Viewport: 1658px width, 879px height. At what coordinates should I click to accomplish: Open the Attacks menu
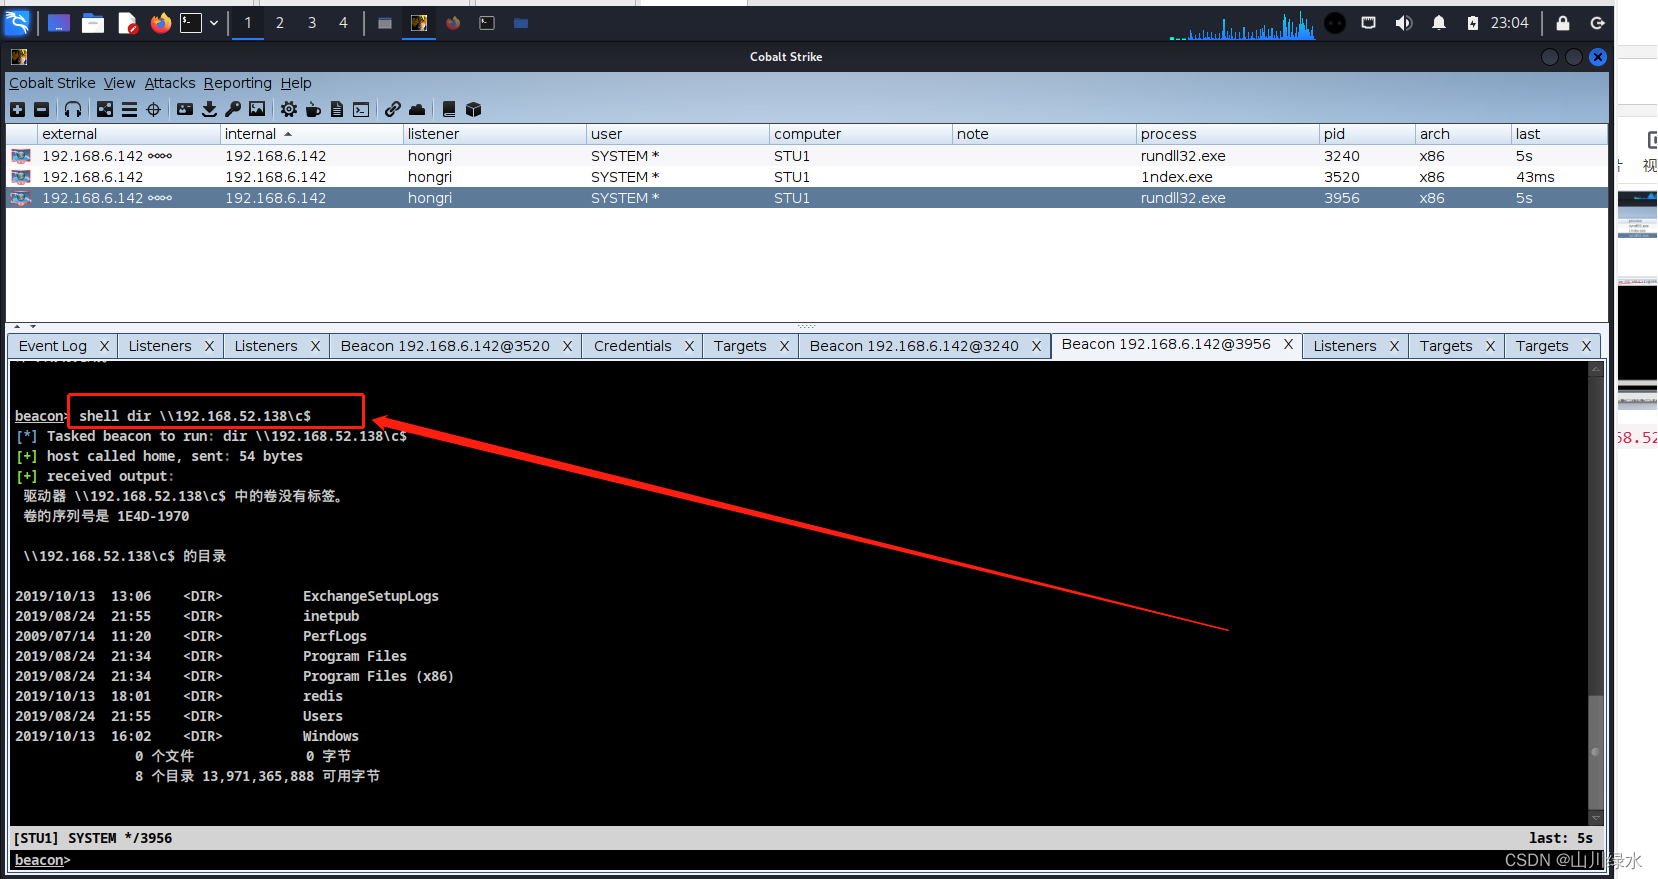[170, 83]
